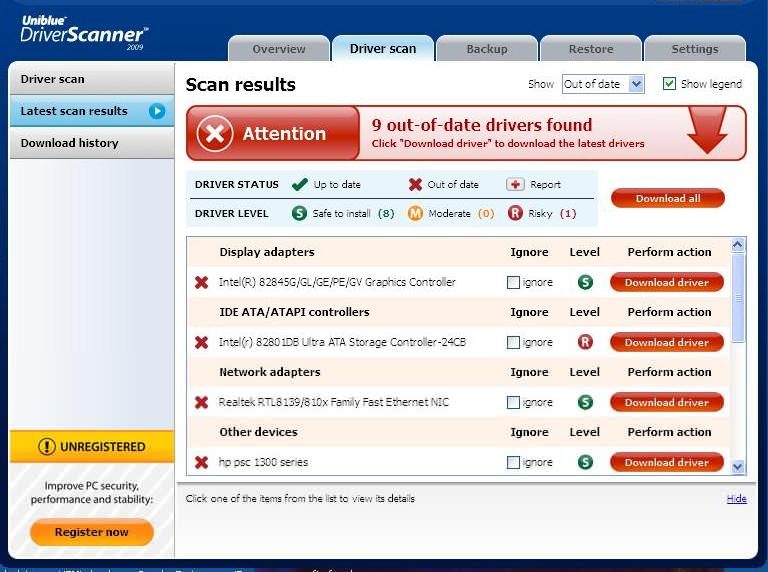The height and width of the screenshot is (572, 768).
Task: Click the S level icon for Realtek Ethernet NIC
Action: point(585,403)
